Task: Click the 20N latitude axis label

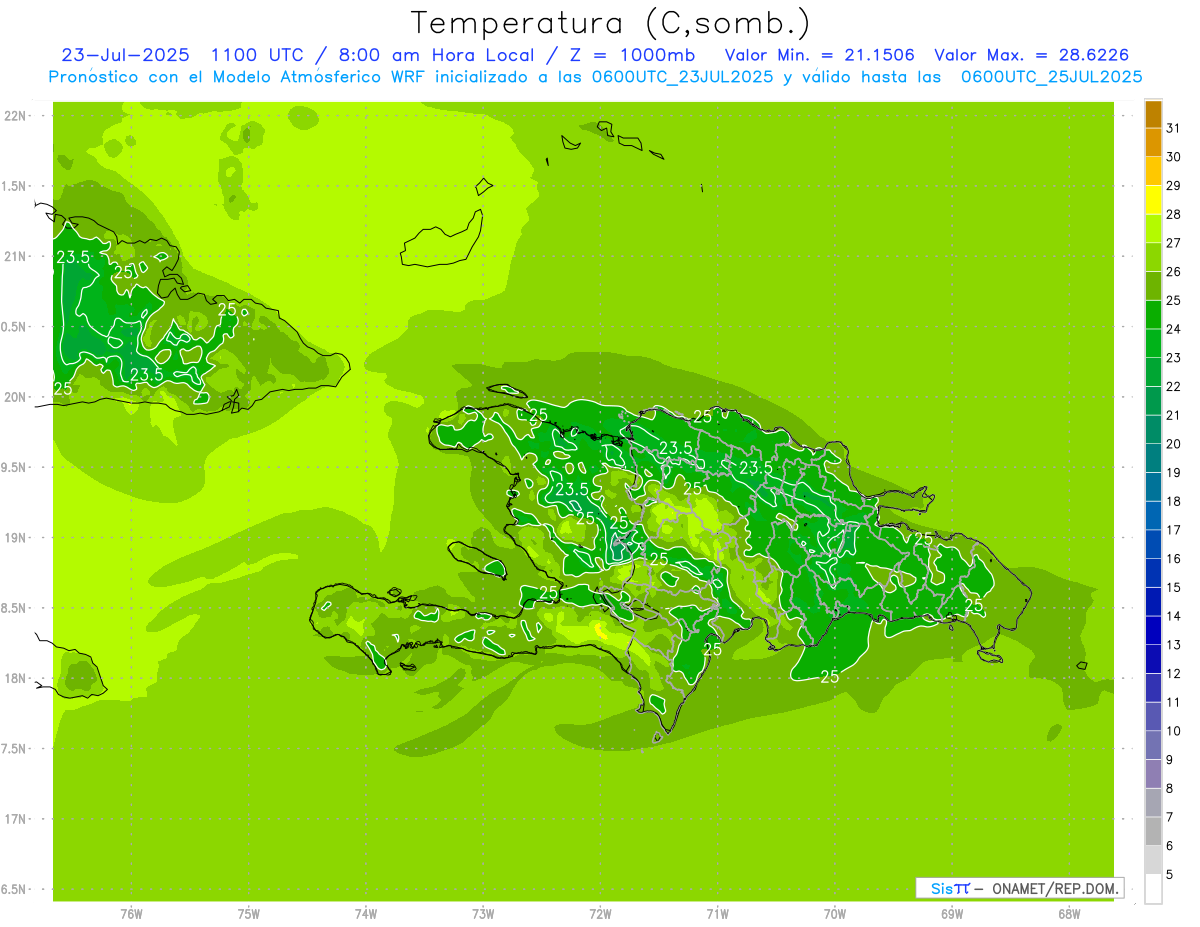Action: pos(15,397)
